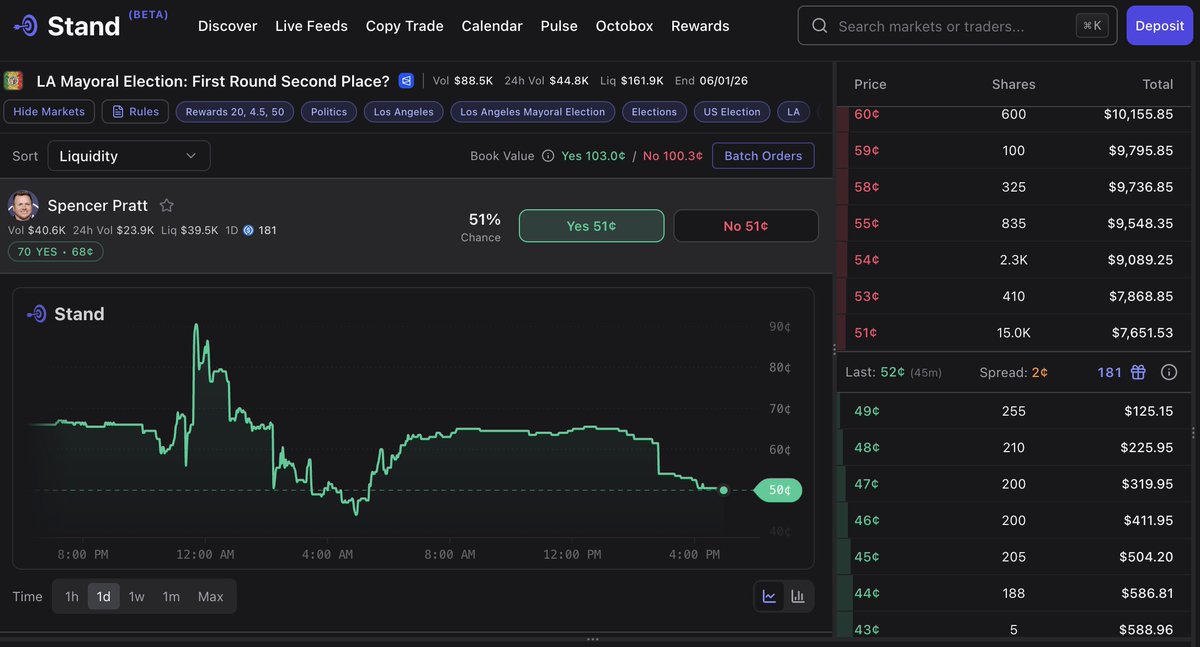
Task: Click the 59¢ ask row
Action: point(1013,150)
